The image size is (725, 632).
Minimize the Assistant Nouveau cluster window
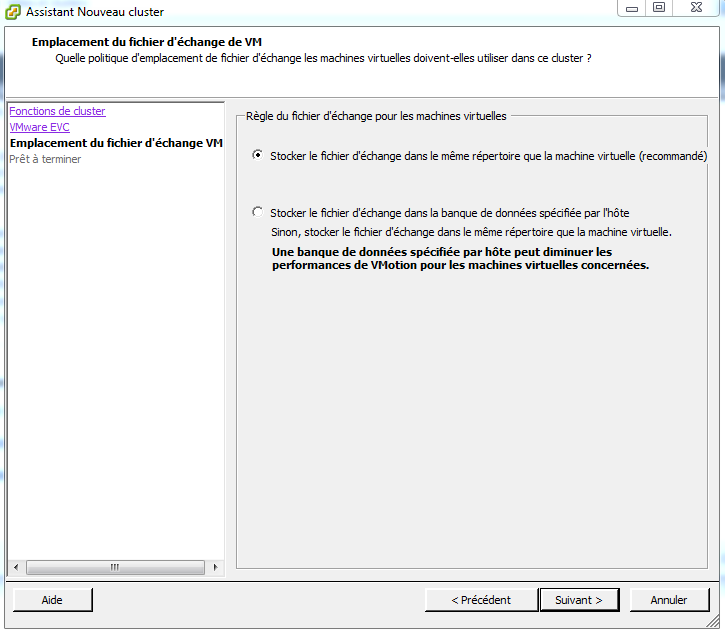(x=632, y=8)
